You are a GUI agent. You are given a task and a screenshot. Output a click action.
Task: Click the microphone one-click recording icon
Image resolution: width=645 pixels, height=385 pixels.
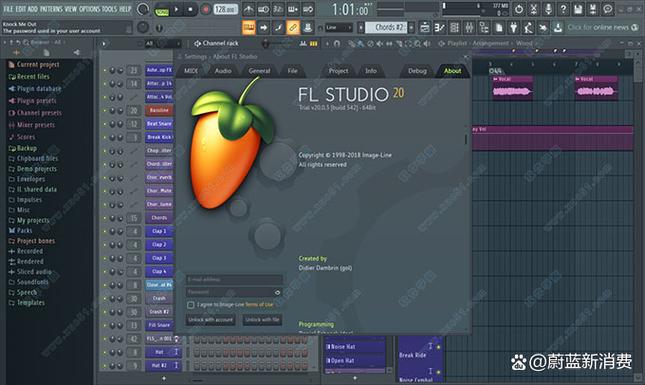click(x=548, y=9)
